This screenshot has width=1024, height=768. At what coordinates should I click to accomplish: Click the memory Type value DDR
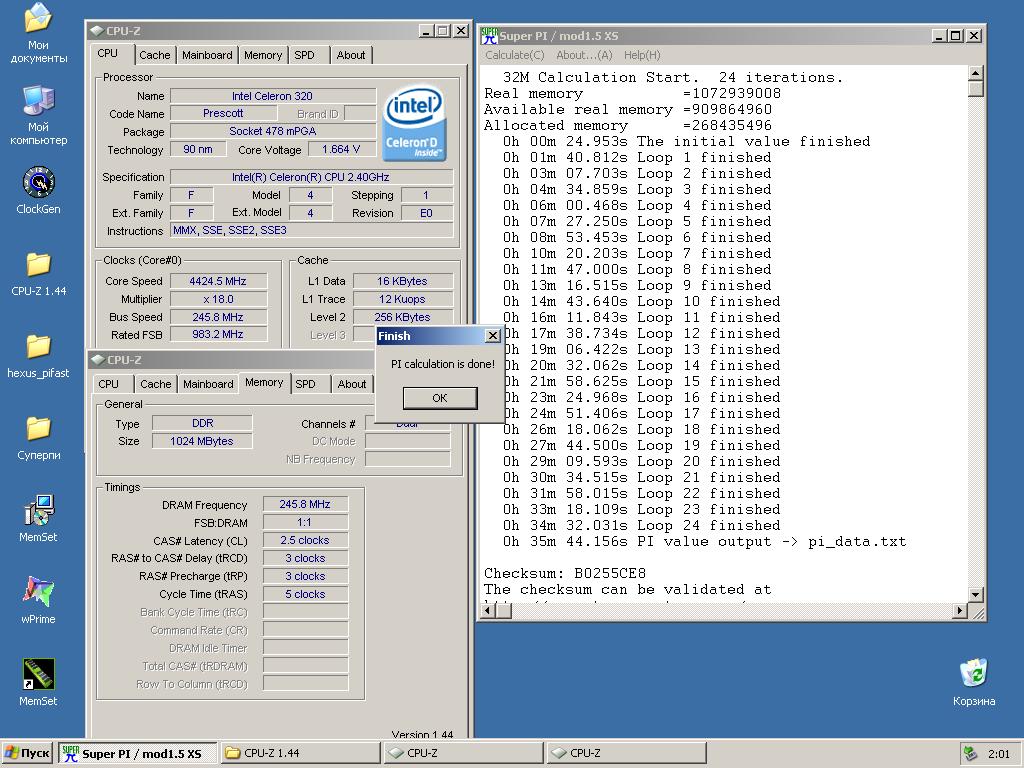[202, 423]
